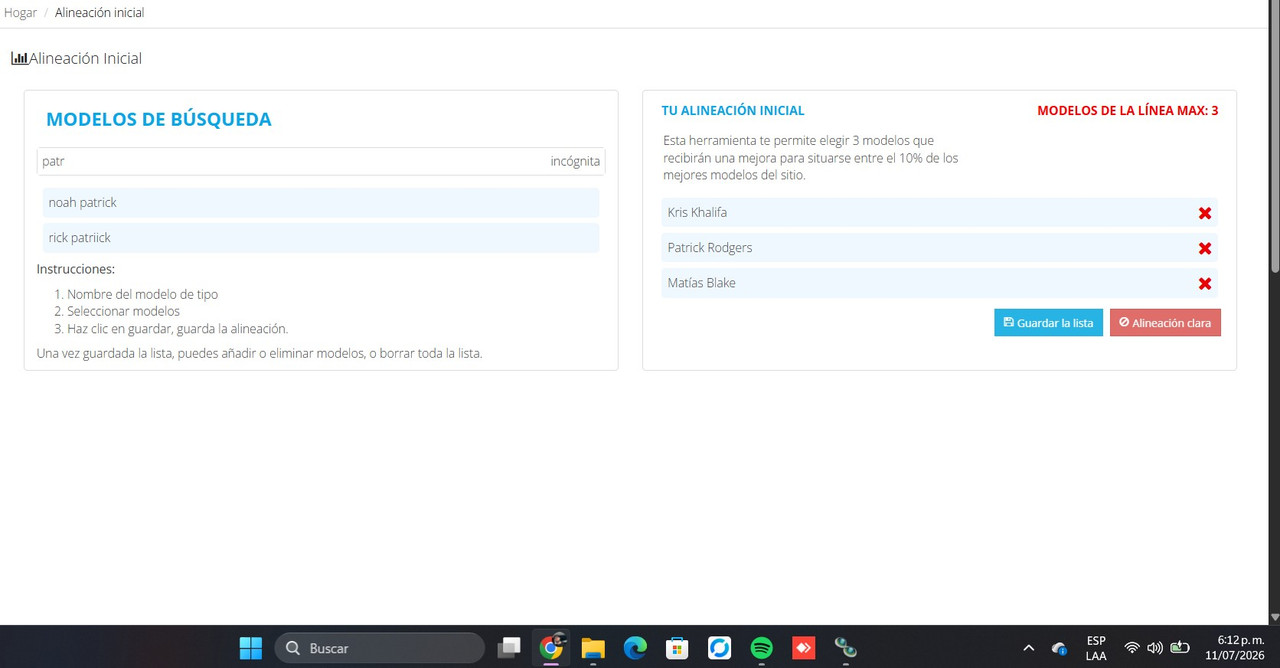Open Windows Start menu
Image resolution: width=1280 pixels, height=668 pixels.
point(251,648)
